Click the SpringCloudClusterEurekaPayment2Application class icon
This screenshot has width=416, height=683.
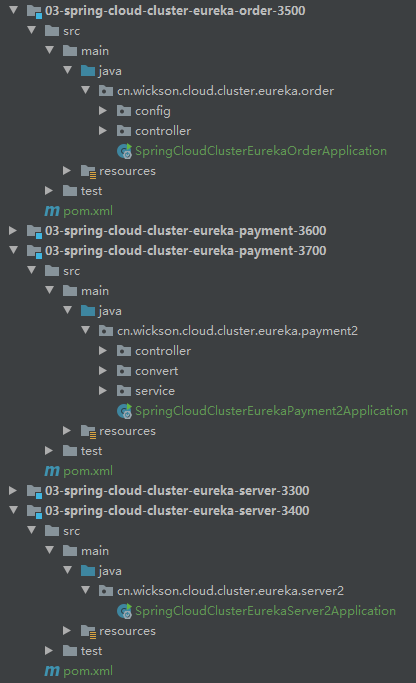(124, 411)
